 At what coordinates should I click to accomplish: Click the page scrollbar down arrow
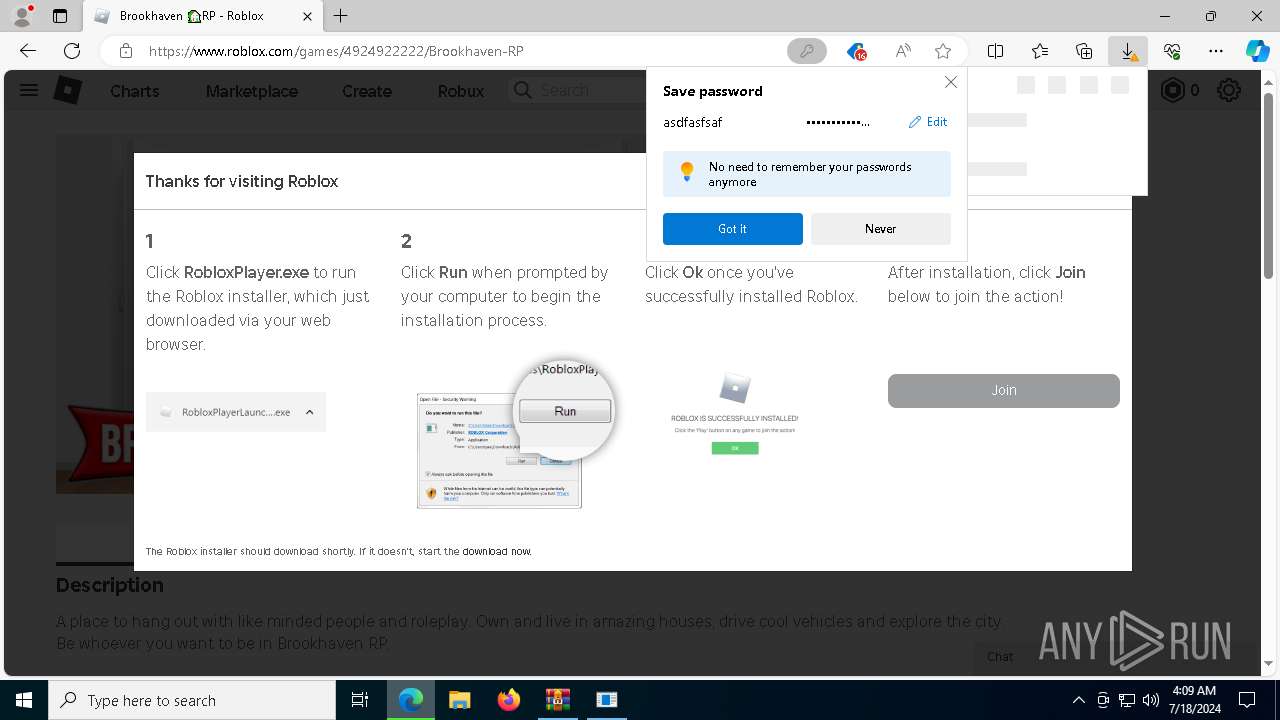click(1270, 664)
